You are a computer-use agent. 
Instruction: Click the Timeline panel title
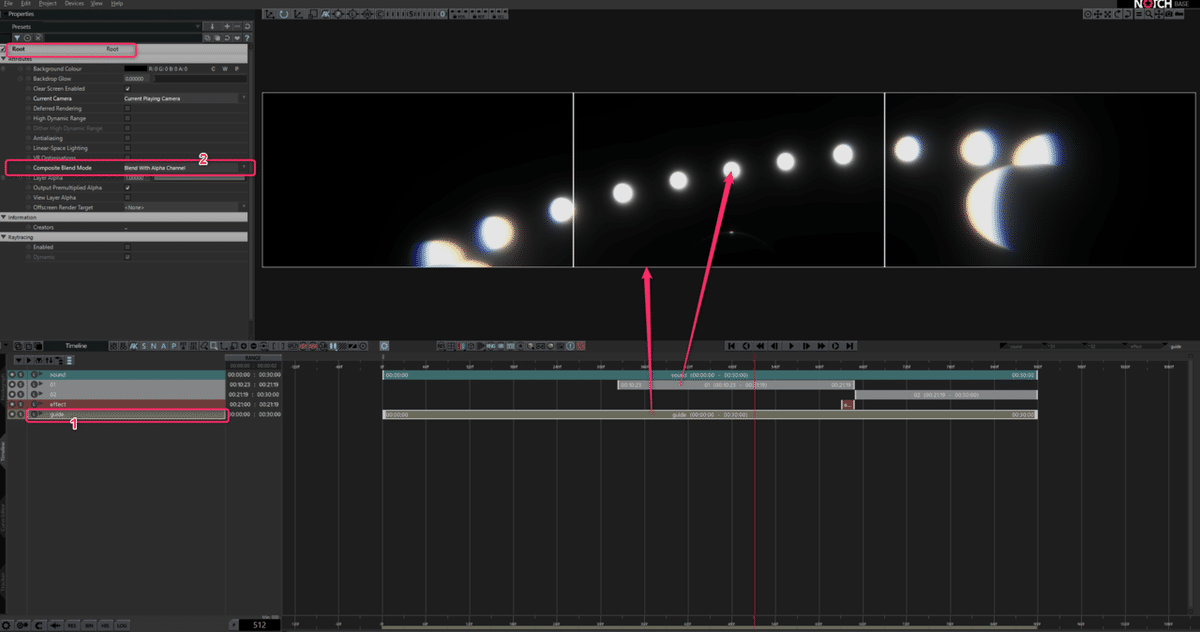pos(76,346)
